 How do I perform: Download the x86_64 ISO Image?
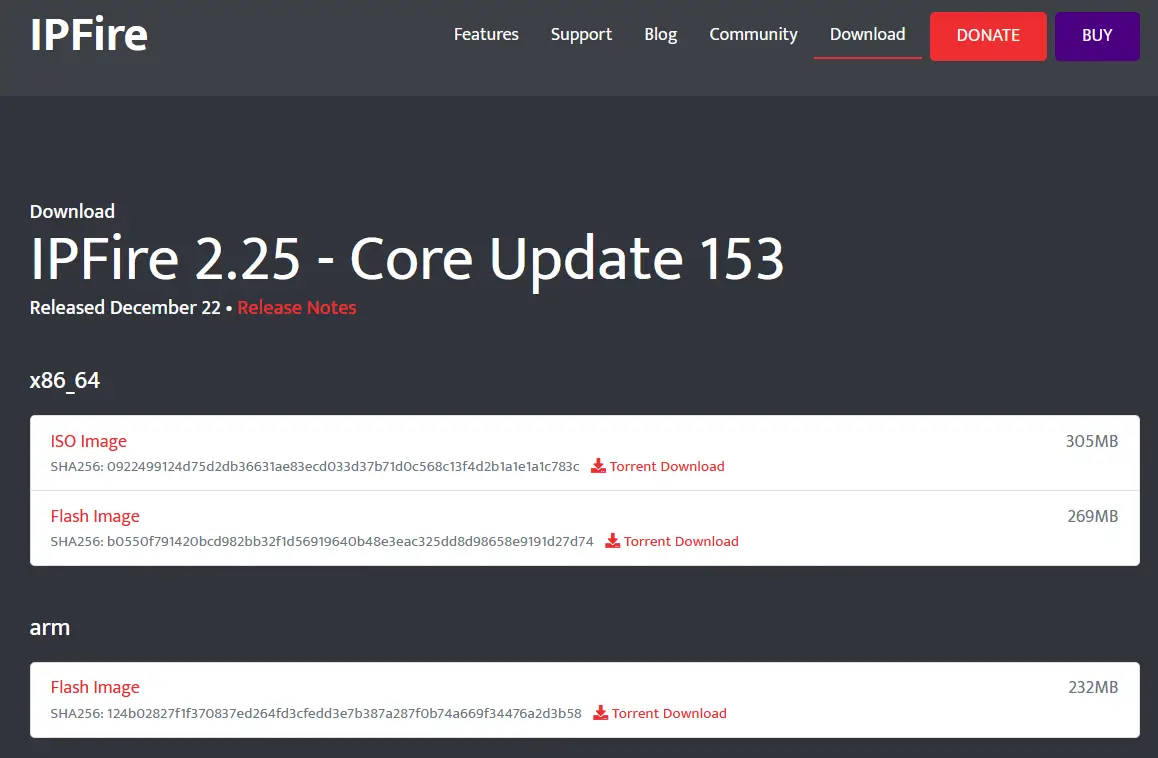89,441
